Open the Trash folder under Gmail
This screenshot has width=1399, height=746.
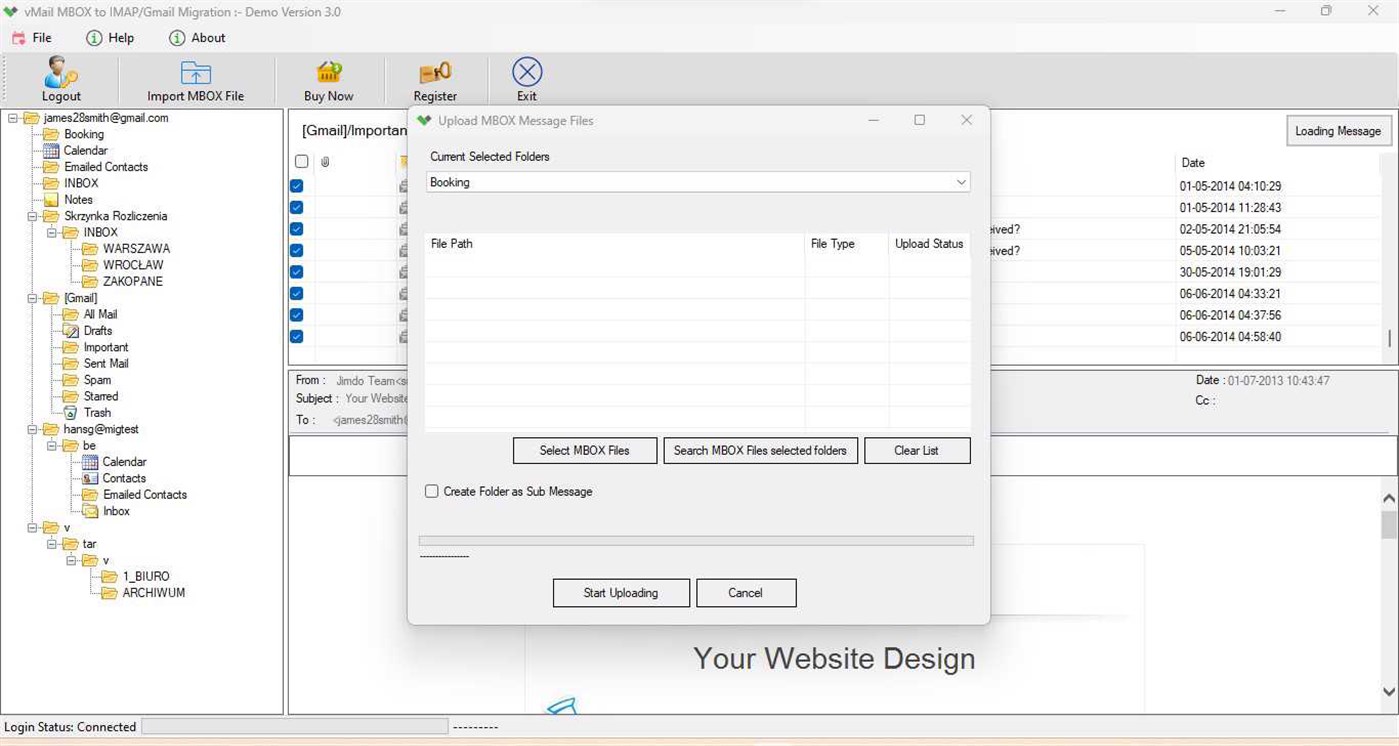[68, 412]
